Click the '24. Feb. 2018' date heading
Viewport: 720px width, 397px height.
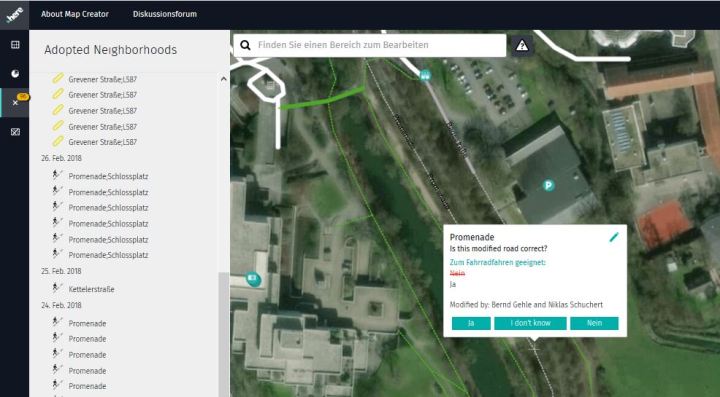[x=61, y=305]
